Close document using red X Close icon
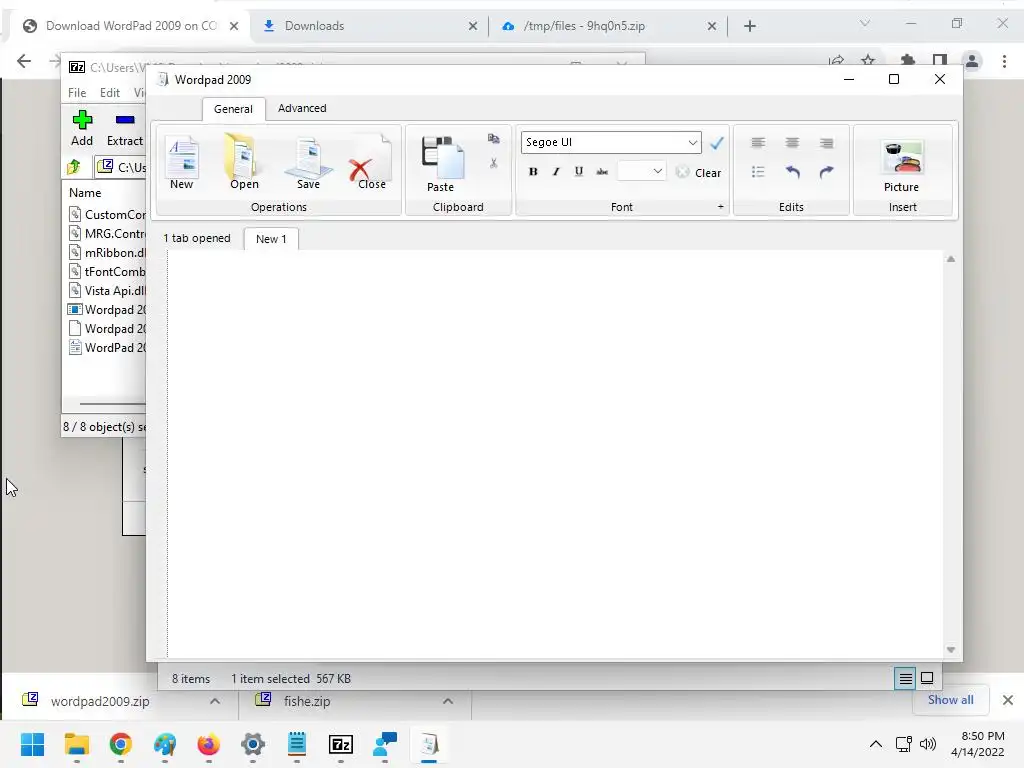The height and width of the screenshot is (768, 1024). tap(370, 163)
